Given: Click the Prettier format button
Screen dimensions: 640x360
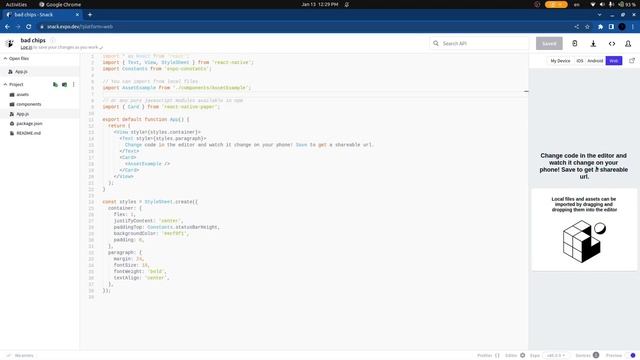Looking at the screenshot, I should click(488, 356).
